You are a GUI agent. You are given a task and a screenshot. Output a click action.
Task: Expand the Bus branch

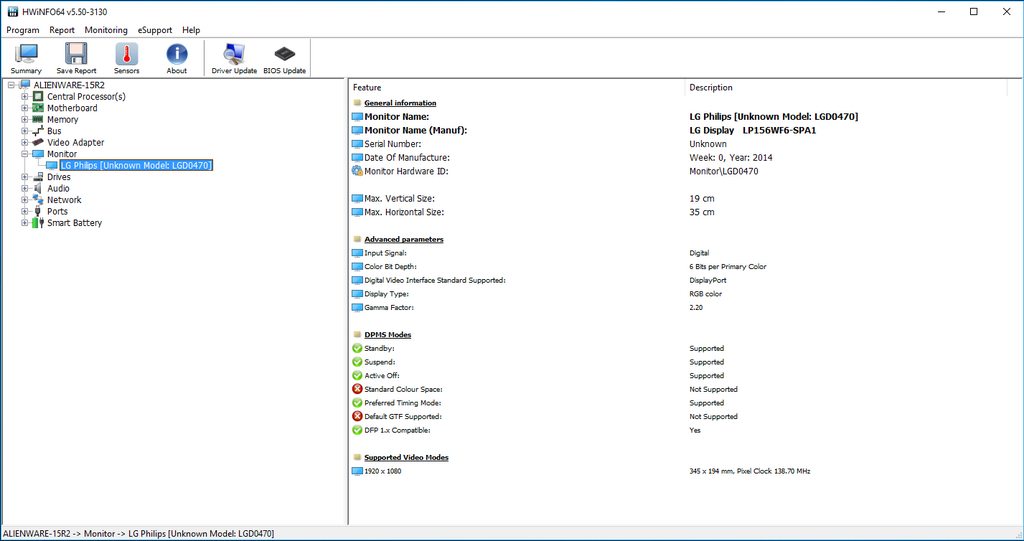25,131
